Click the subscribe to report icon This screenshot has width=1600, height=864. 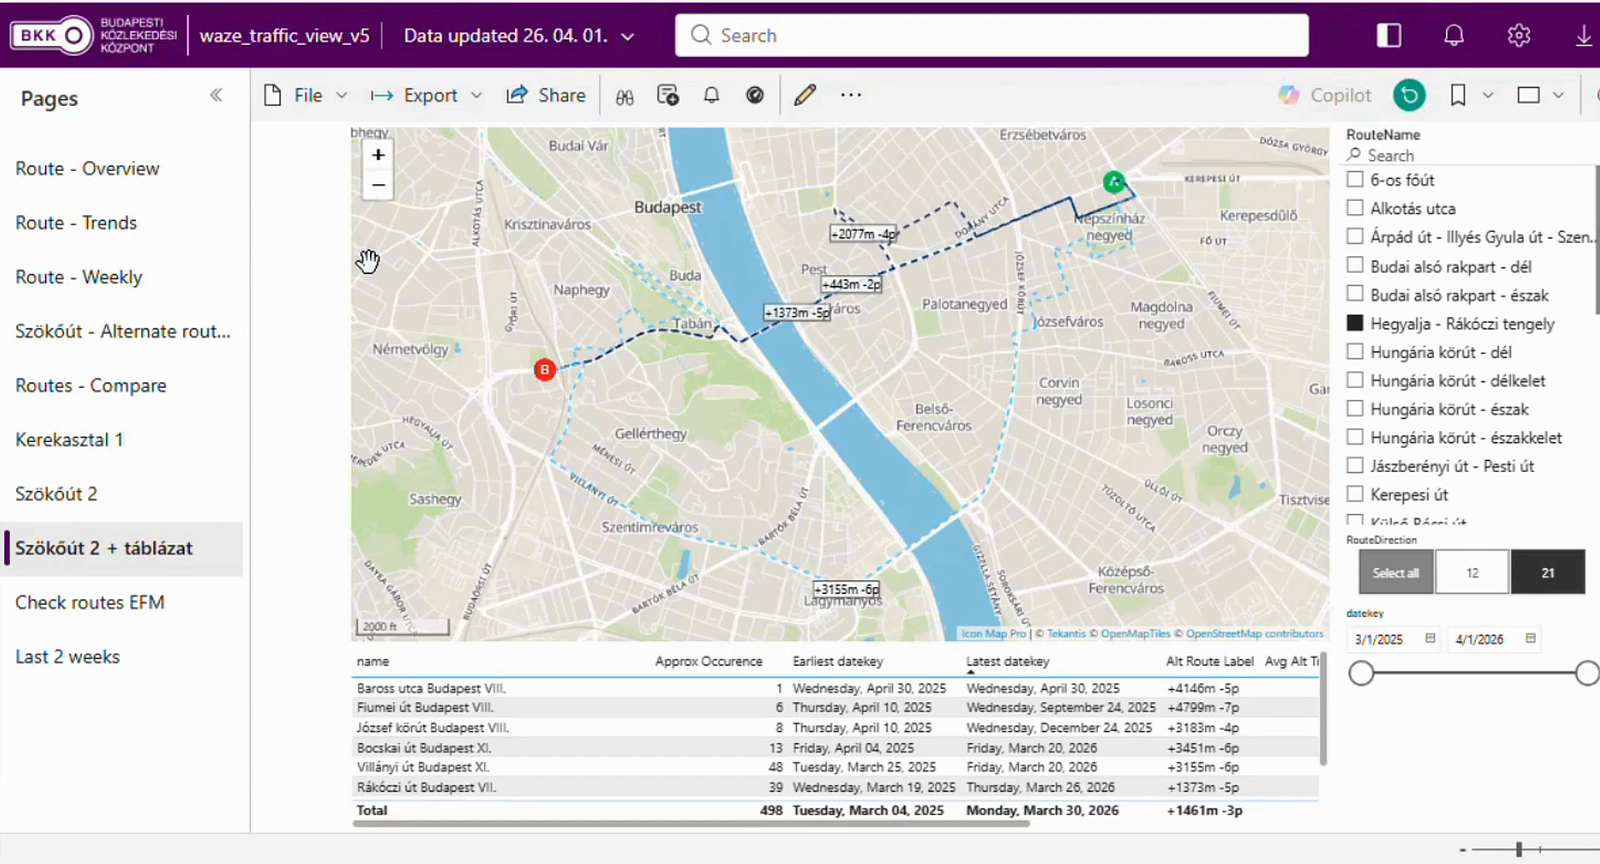click(x=668, y=95)
